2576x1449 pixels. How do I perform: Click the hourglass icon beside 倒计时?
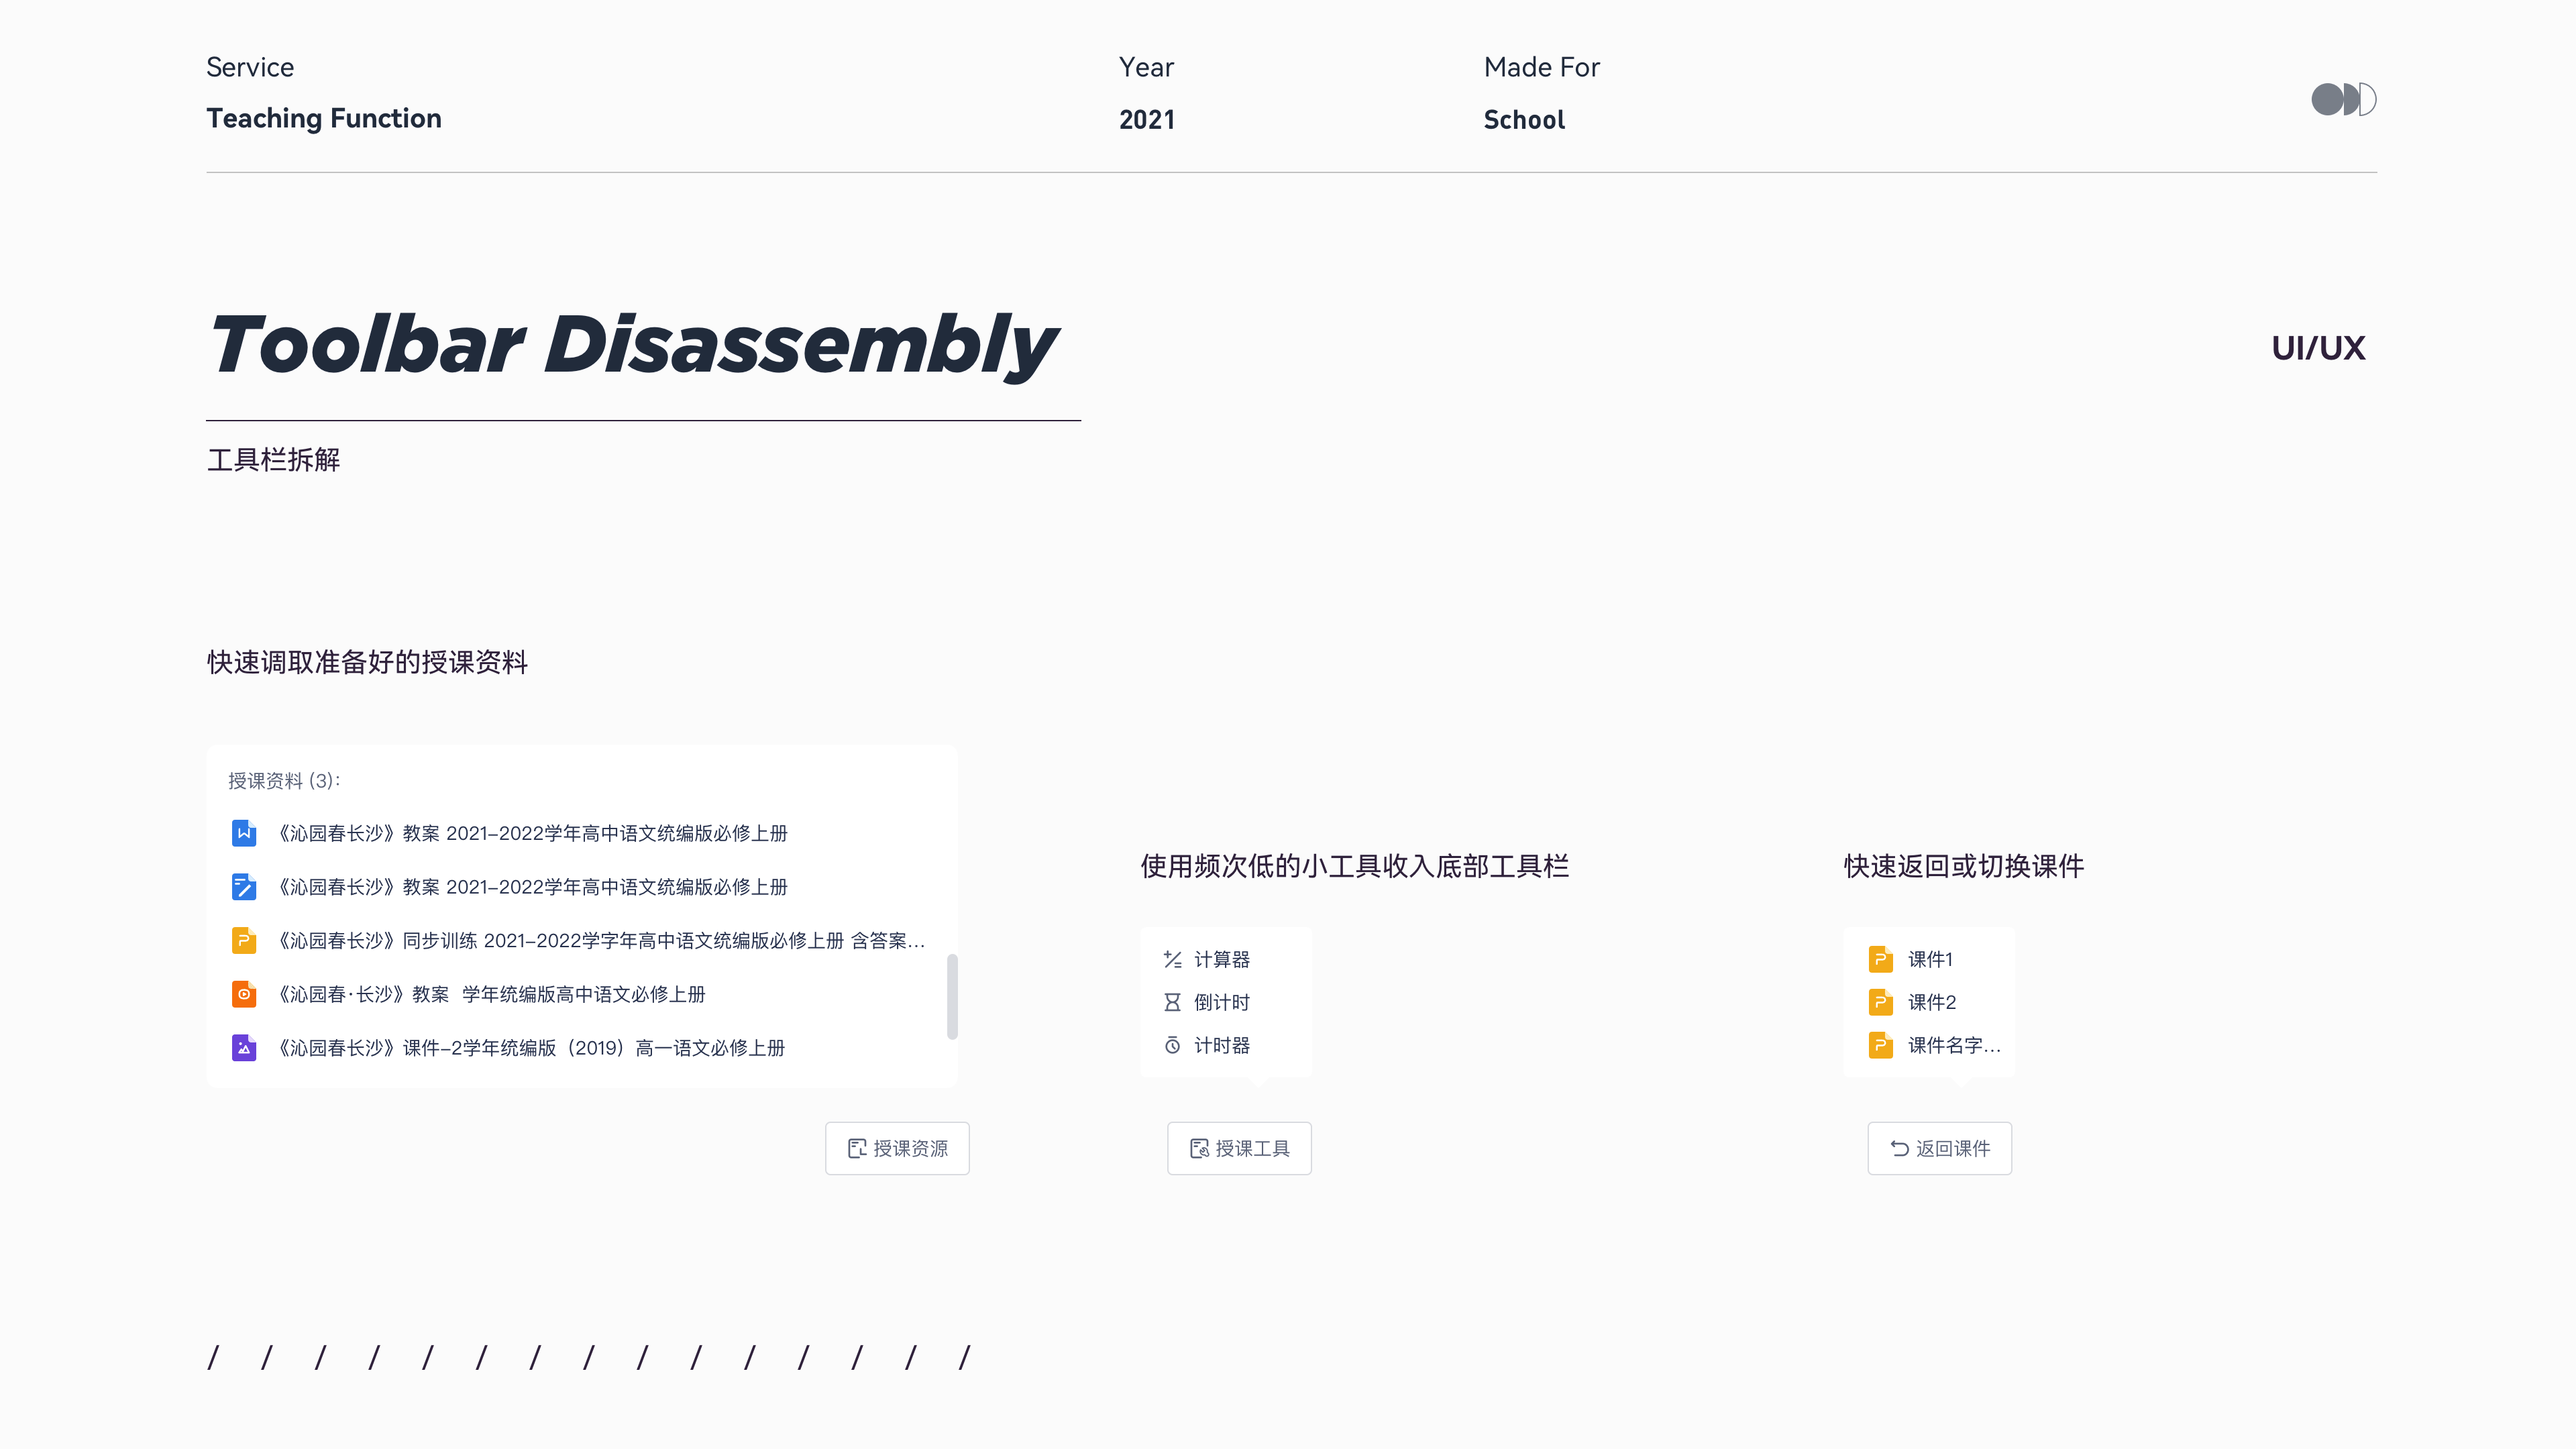tap(1173, 1002)
